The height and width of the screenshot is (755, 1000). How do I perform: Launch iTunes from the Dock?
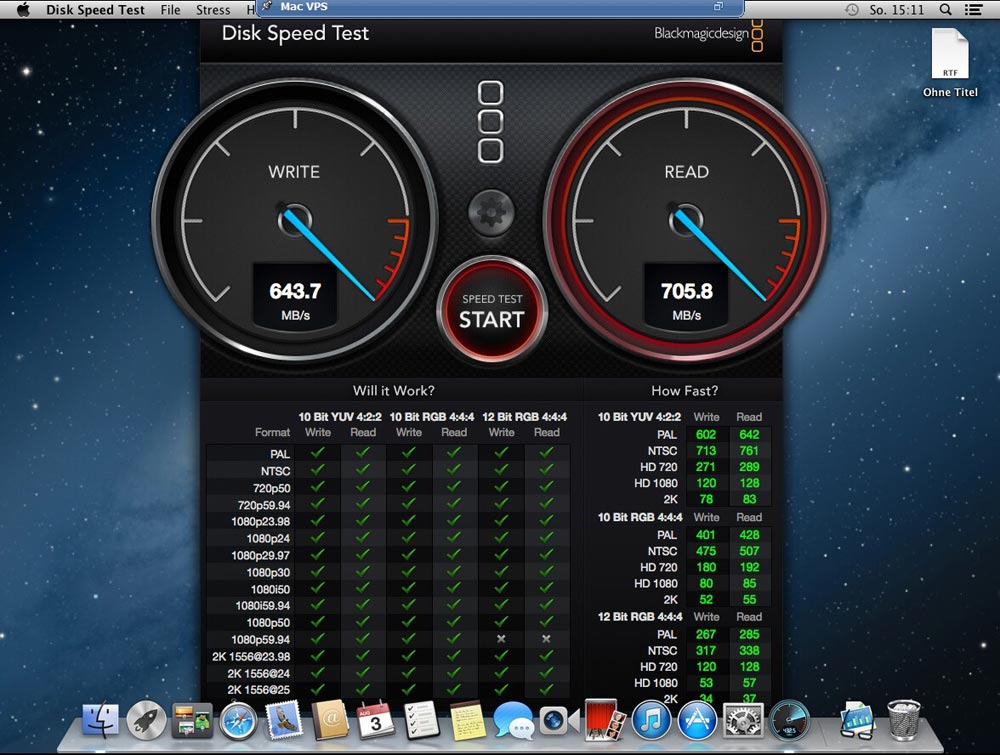[x=651, y=721]
